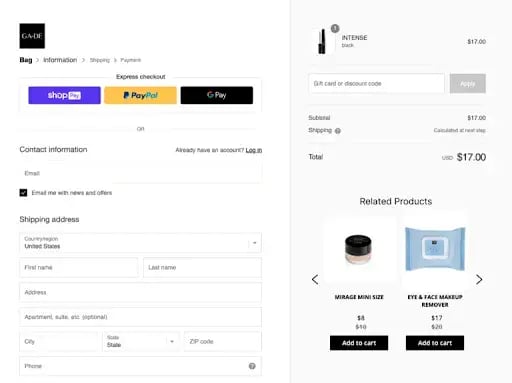Add Mirage Mini Size to cart
512x383 pixels.
[x=359, y=343]
